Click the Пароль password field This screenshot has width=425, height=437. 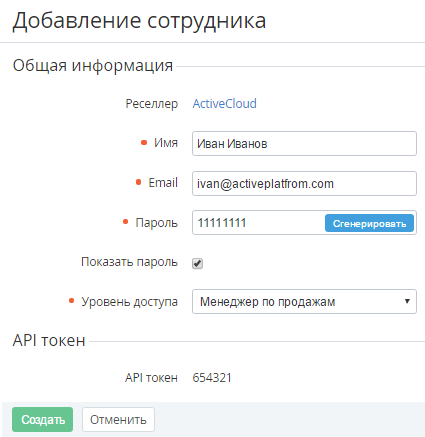click(258, 223)
